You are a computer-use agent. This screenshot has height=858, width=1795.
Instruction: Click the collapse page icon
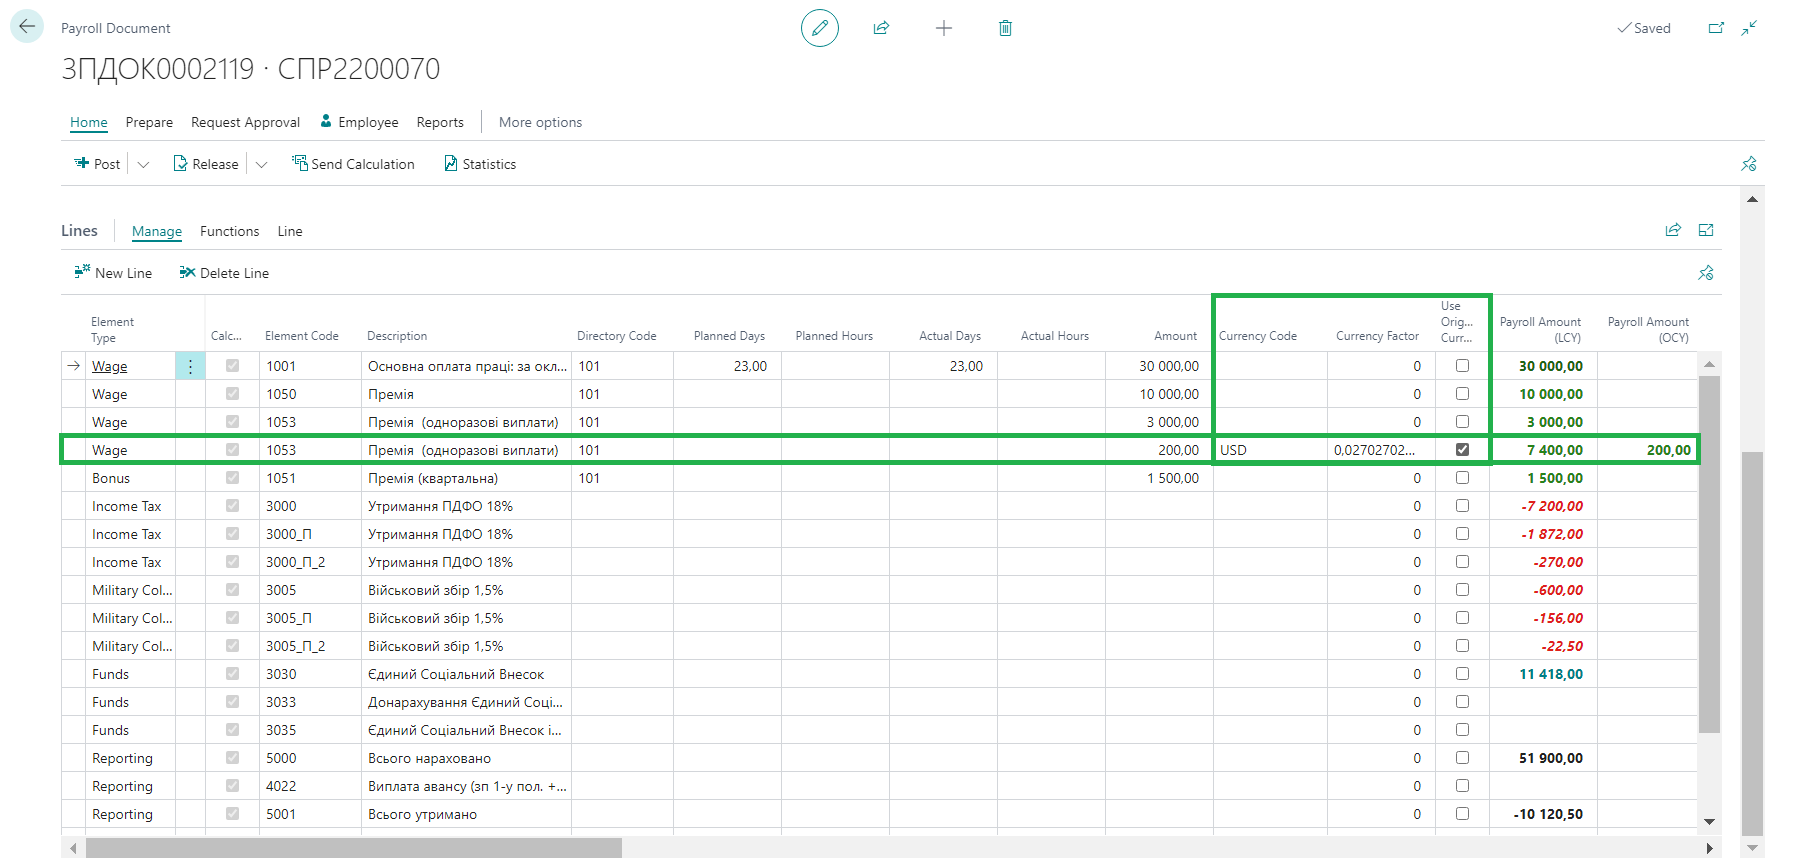tap(1749, 28)
